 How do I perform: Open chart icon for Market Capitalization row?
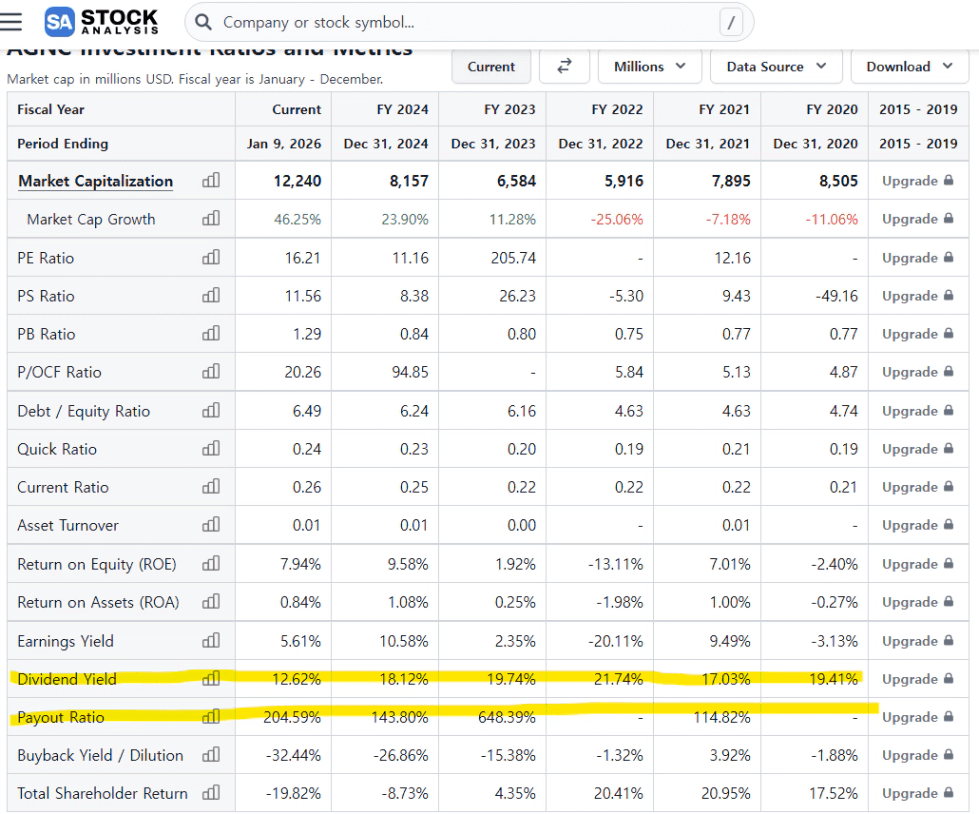pyautogui.click(x=211, y=181)
